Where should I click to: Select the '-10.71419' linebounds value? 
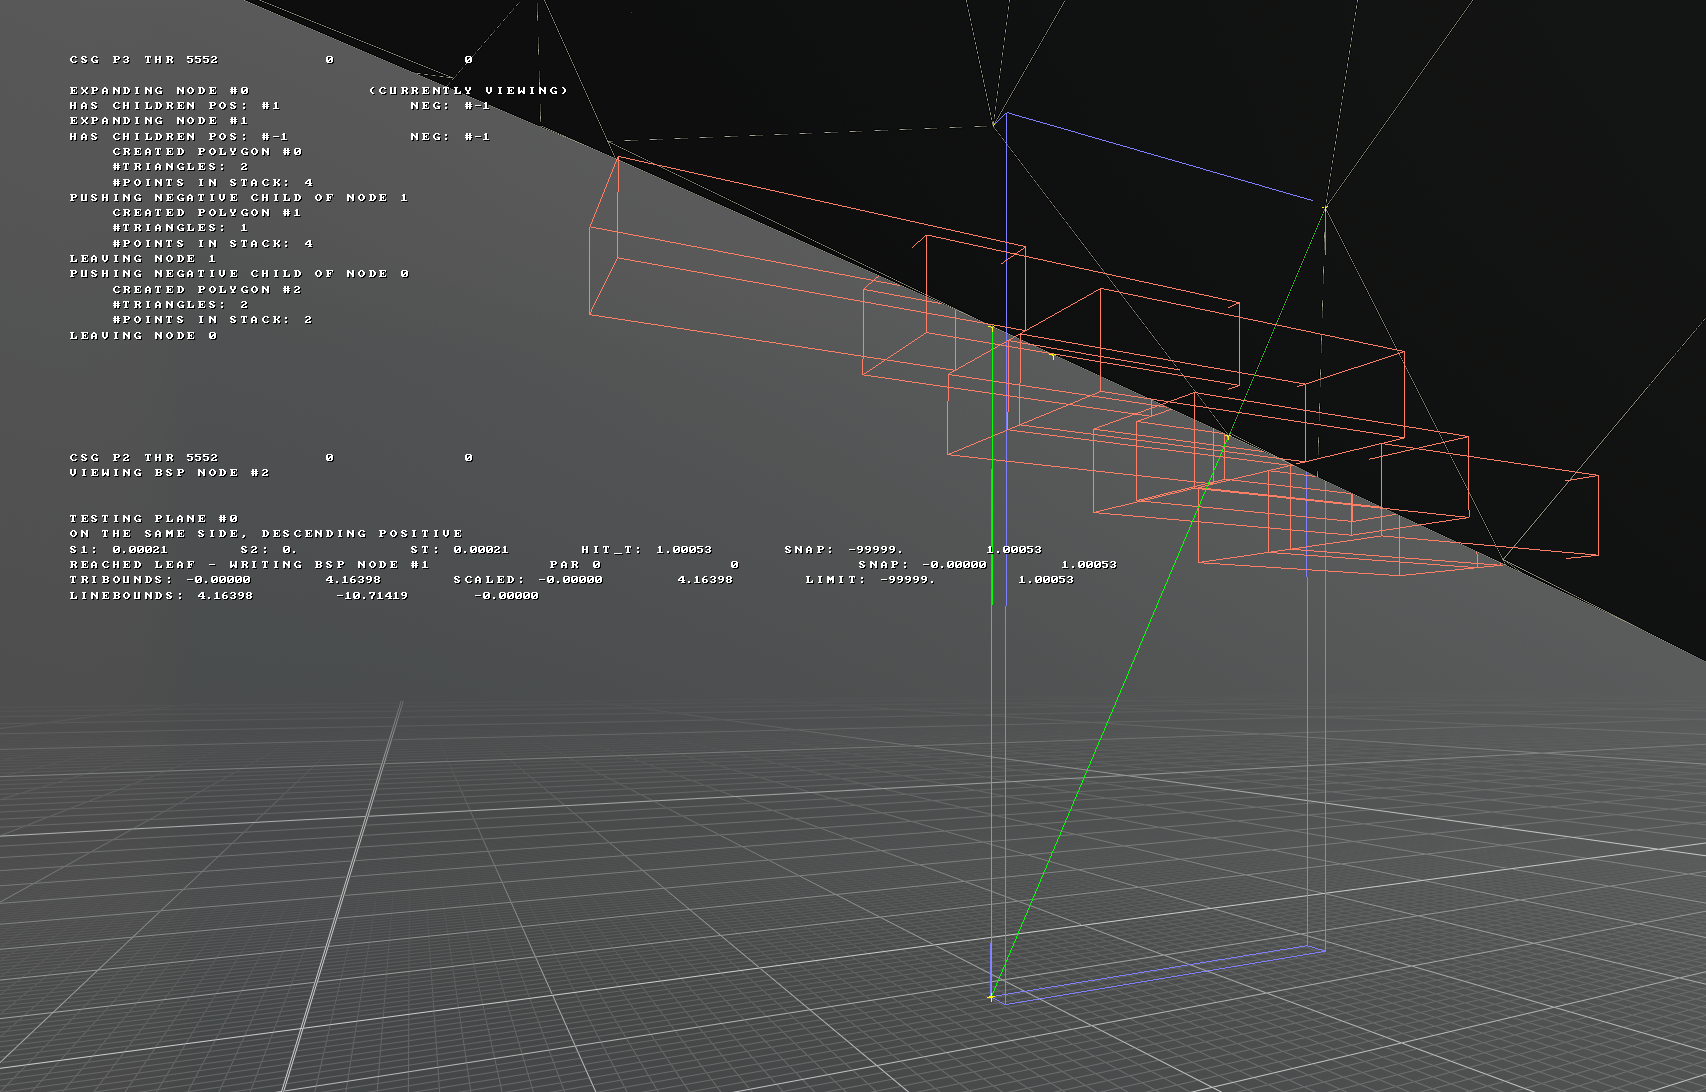pyautogui.click(x=372, y=596)
